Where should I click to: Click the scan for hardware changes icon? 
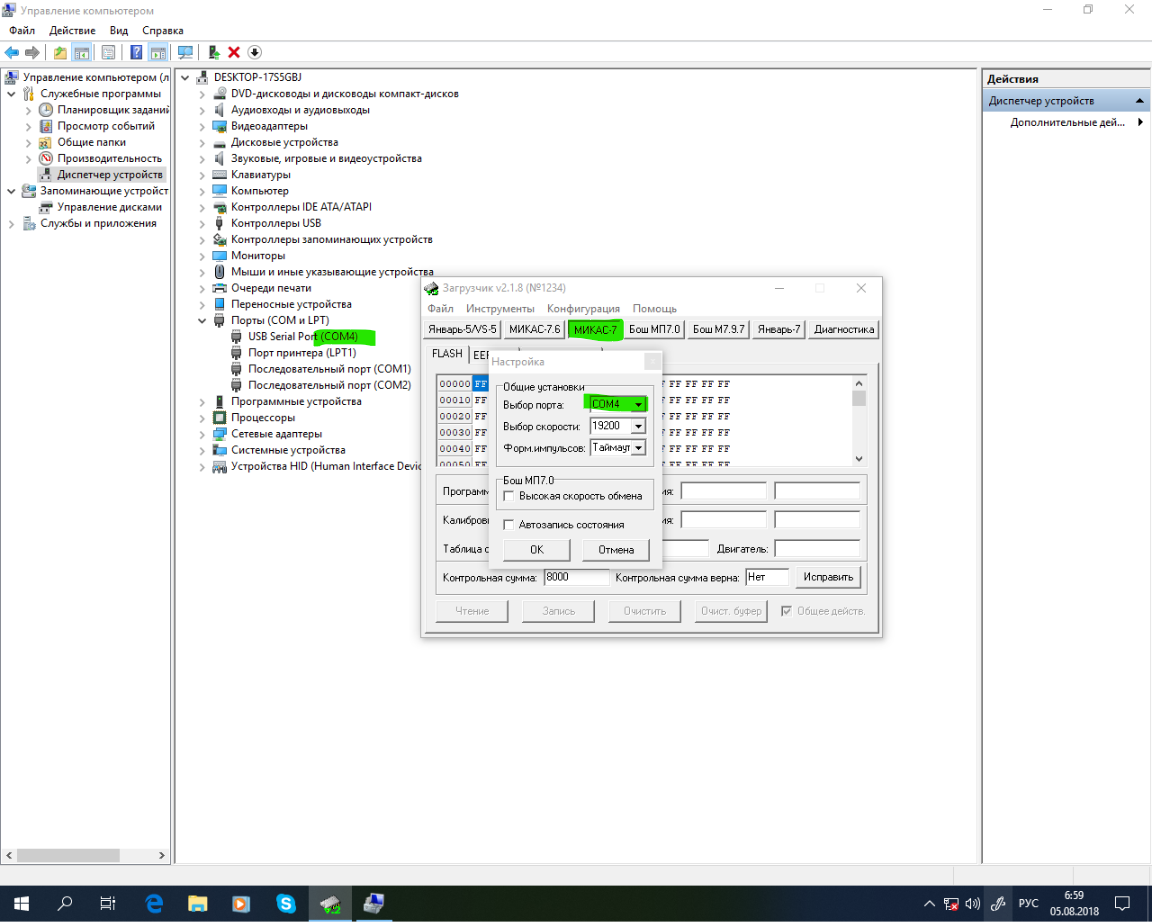pyautogui.click(x=185, y=52)
